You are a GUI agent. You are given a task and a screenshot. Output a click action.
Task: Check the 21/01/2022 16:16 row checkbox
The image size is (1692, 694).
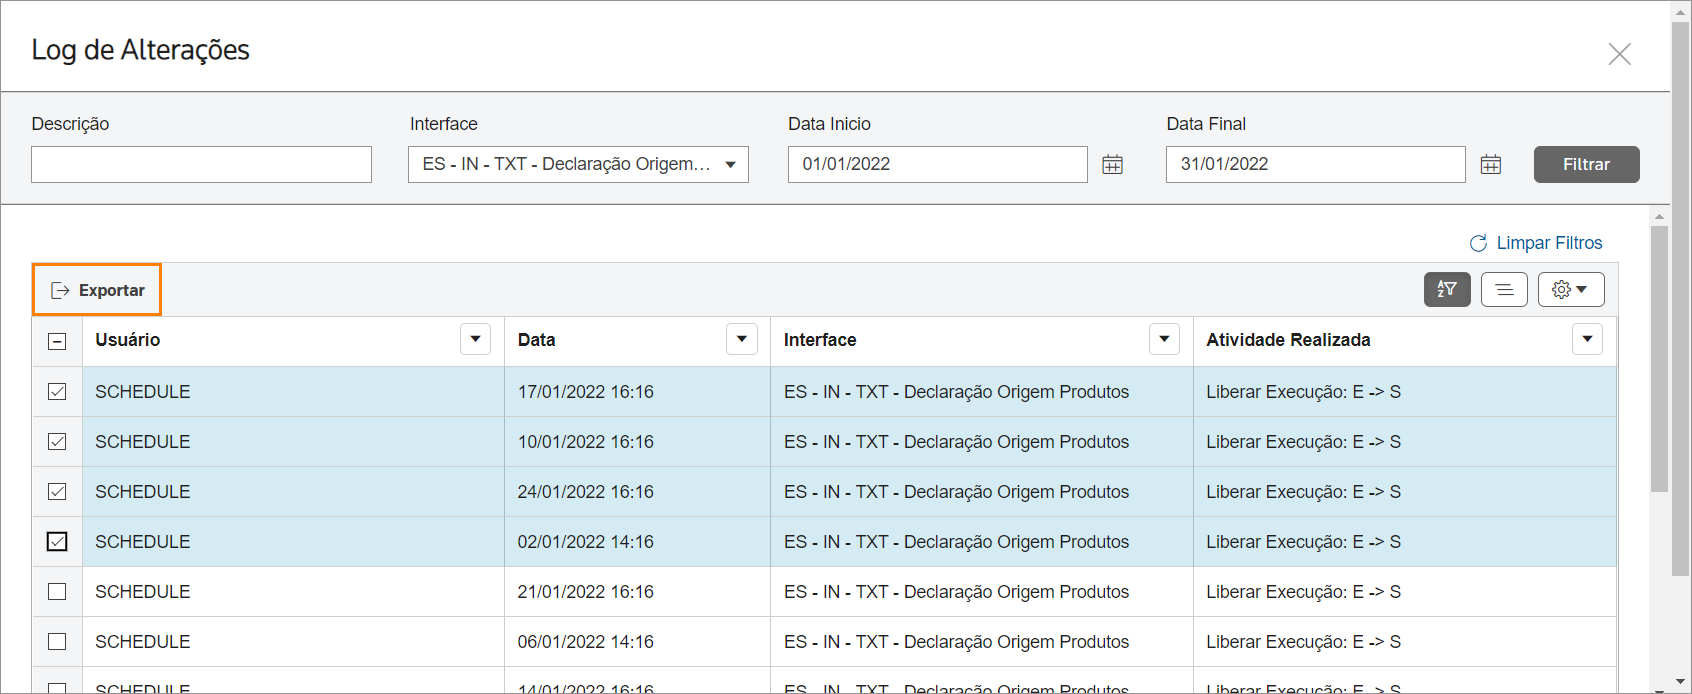[57, 591]
